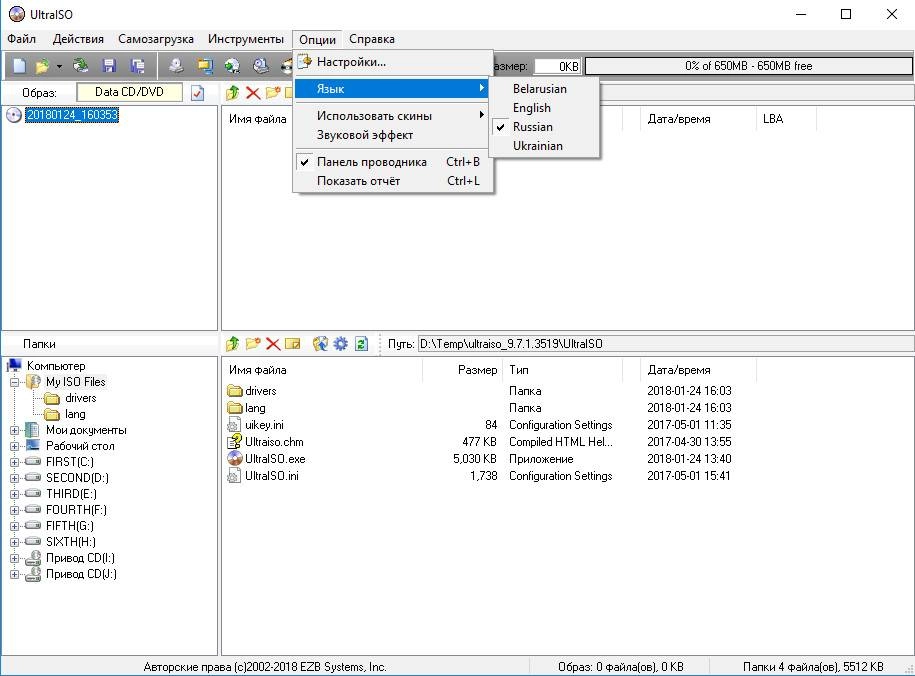Expand the THIRD(E:) drive node

(x=15, y=494)
